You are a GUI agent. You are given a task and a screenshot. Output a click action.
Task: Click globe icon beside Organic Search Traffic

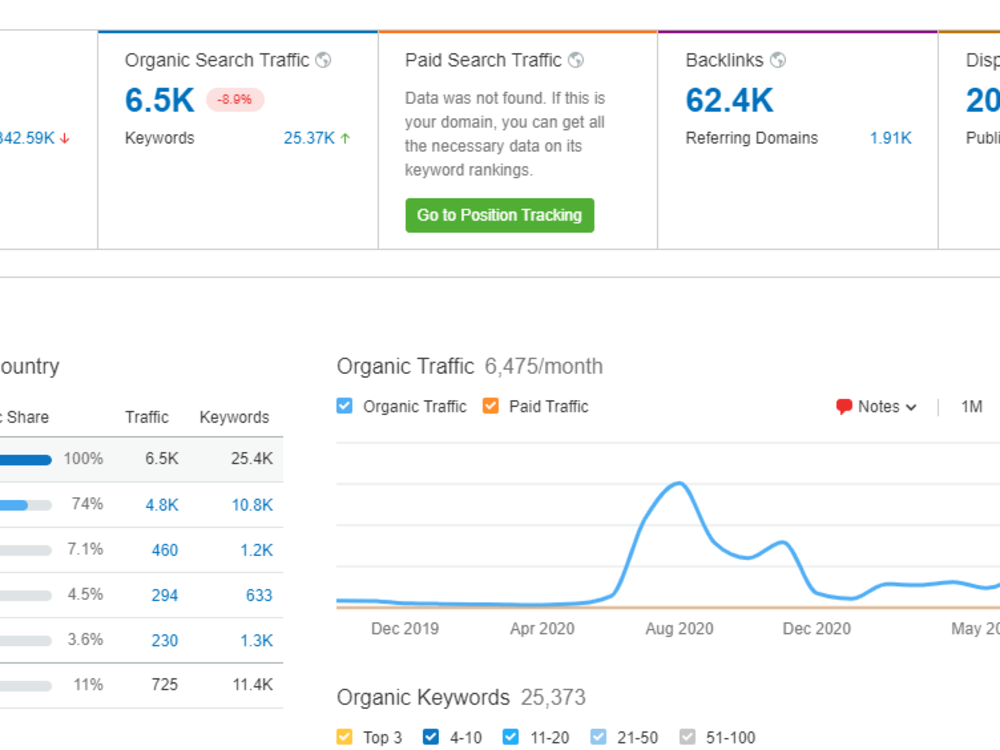click(x=323, y=60)
